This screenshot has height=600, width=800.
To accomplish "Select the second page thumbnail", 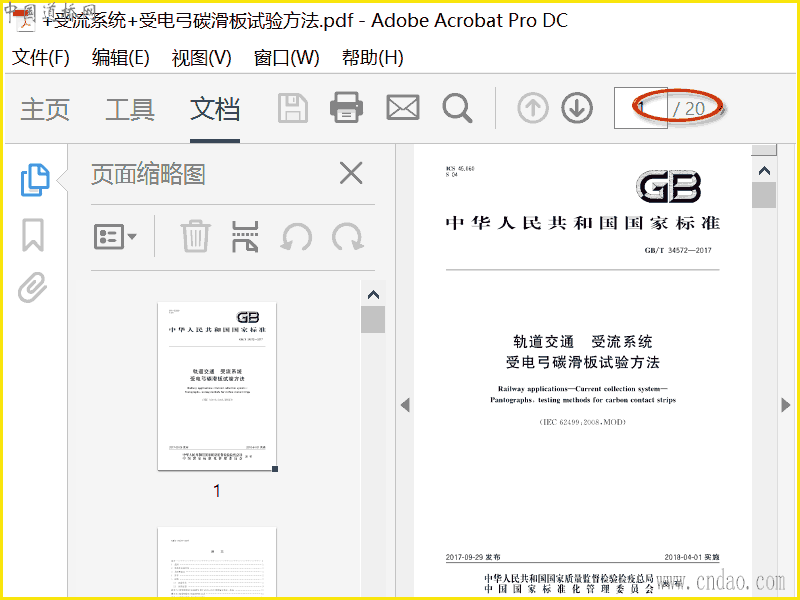I will pos(217,562).
